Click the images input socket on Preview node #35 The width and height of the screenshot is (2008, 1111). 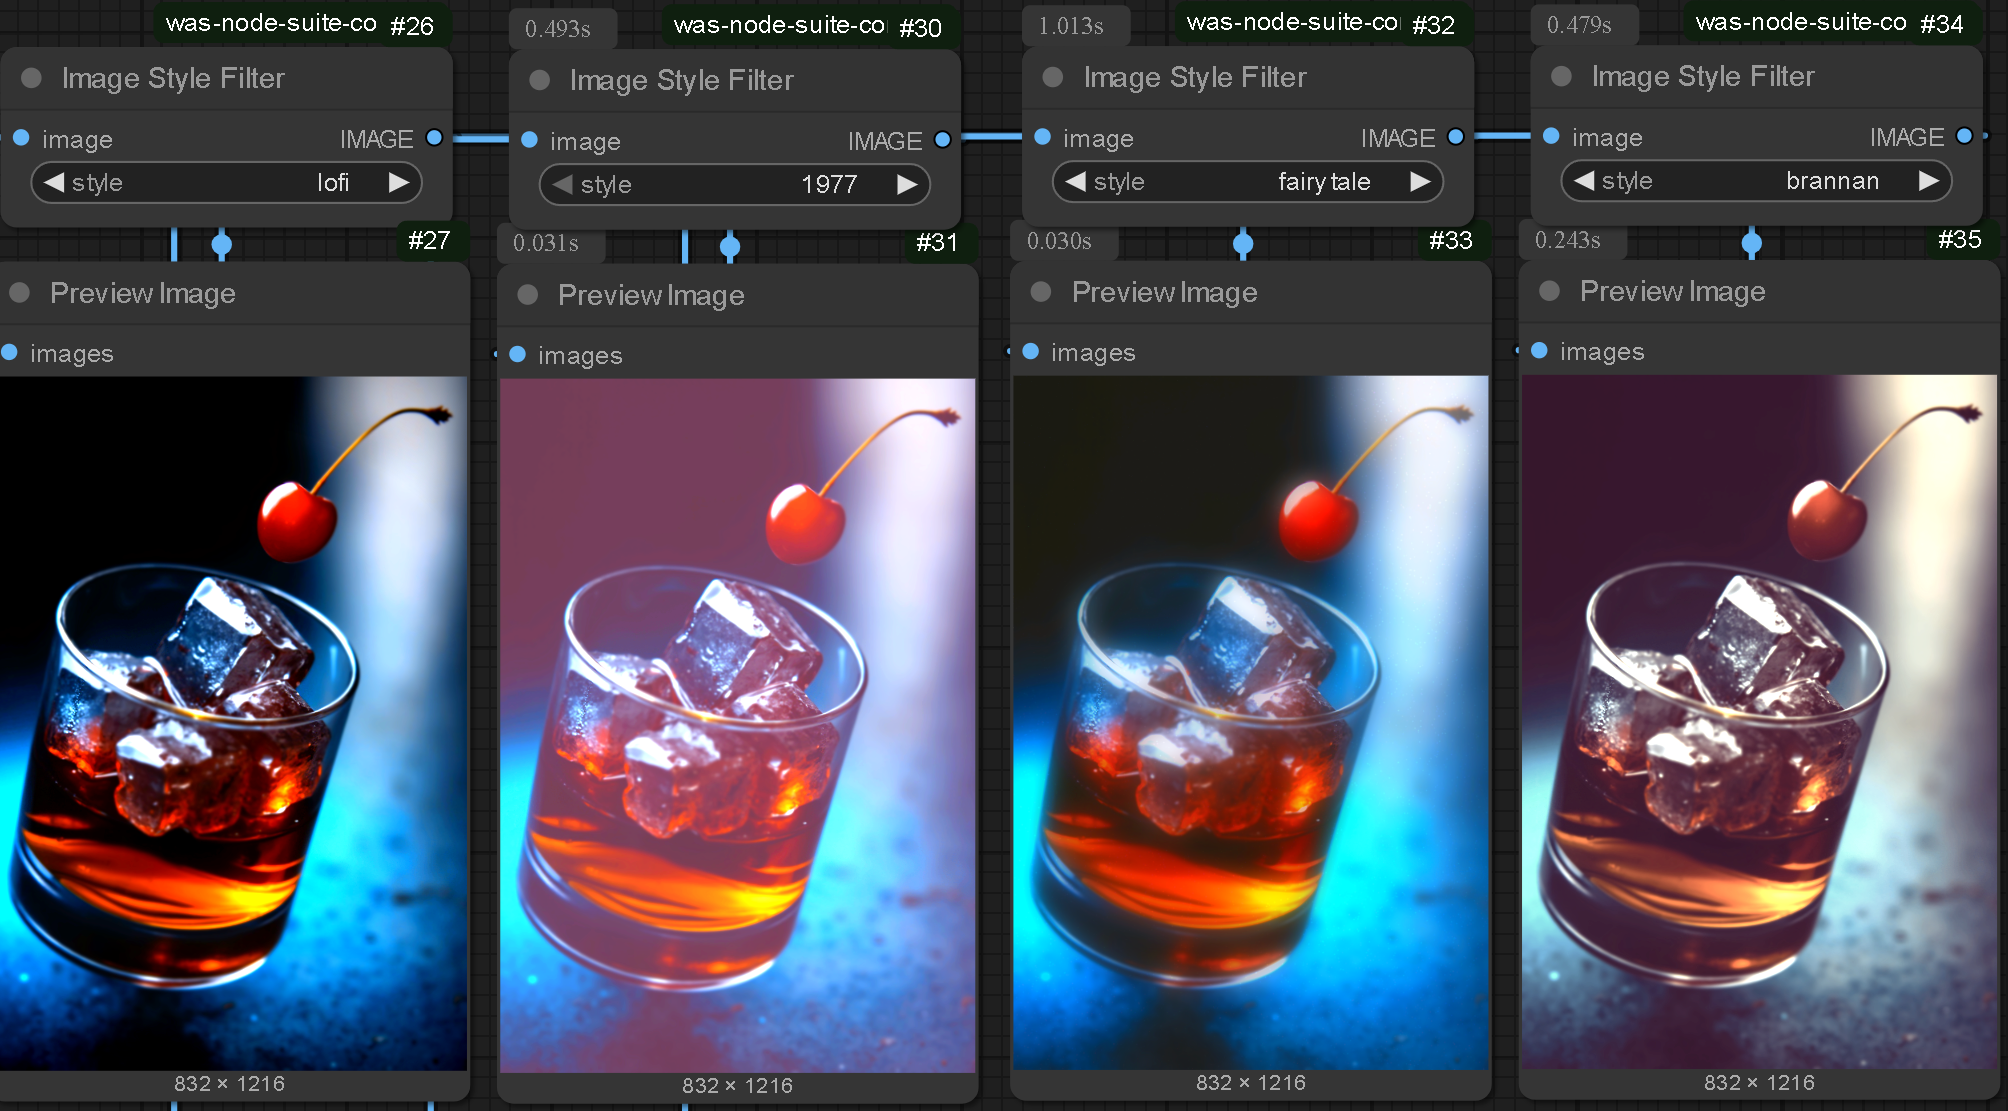[x=1540, y=351]
